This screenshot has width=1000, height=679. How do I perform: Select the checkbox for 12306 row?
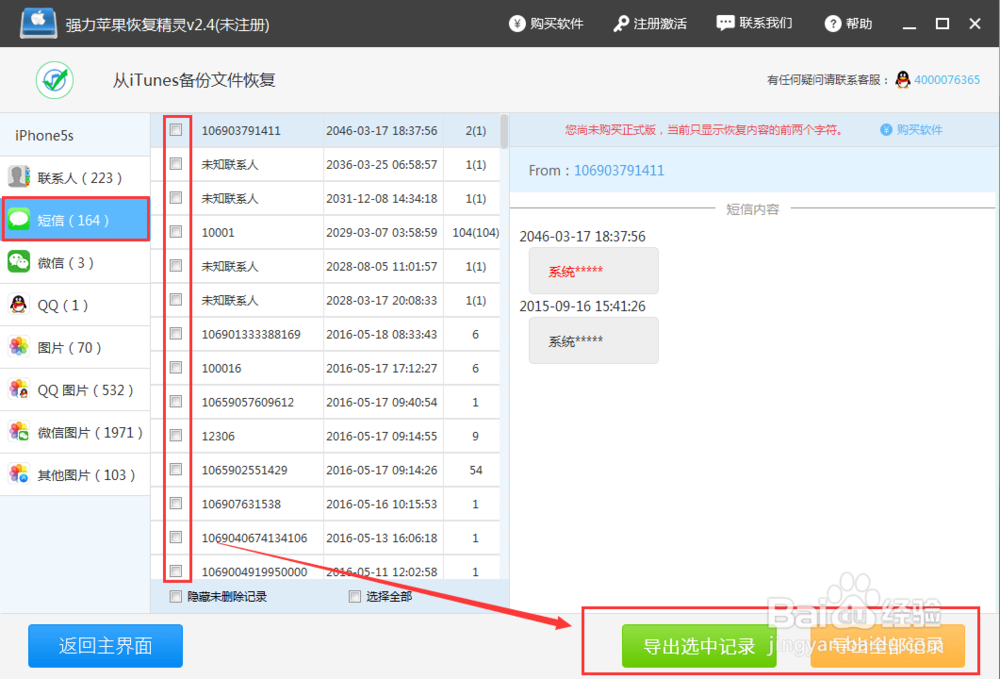(x=176, y=435)
